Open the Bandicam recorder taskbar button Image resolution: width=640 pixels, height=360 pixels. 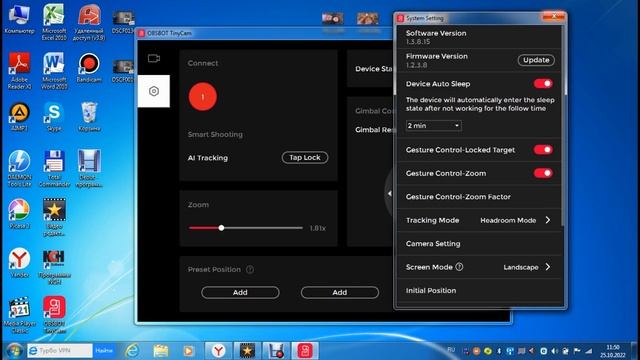coord(276,351)
